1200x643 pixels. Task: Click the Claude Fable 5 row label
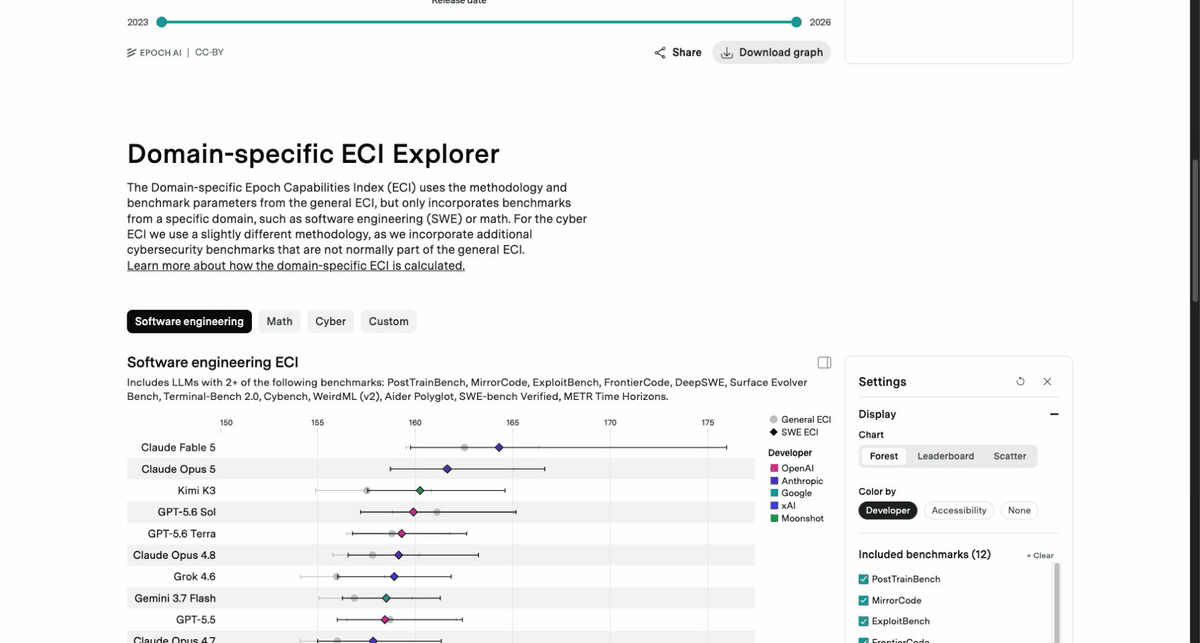[178, 447]
